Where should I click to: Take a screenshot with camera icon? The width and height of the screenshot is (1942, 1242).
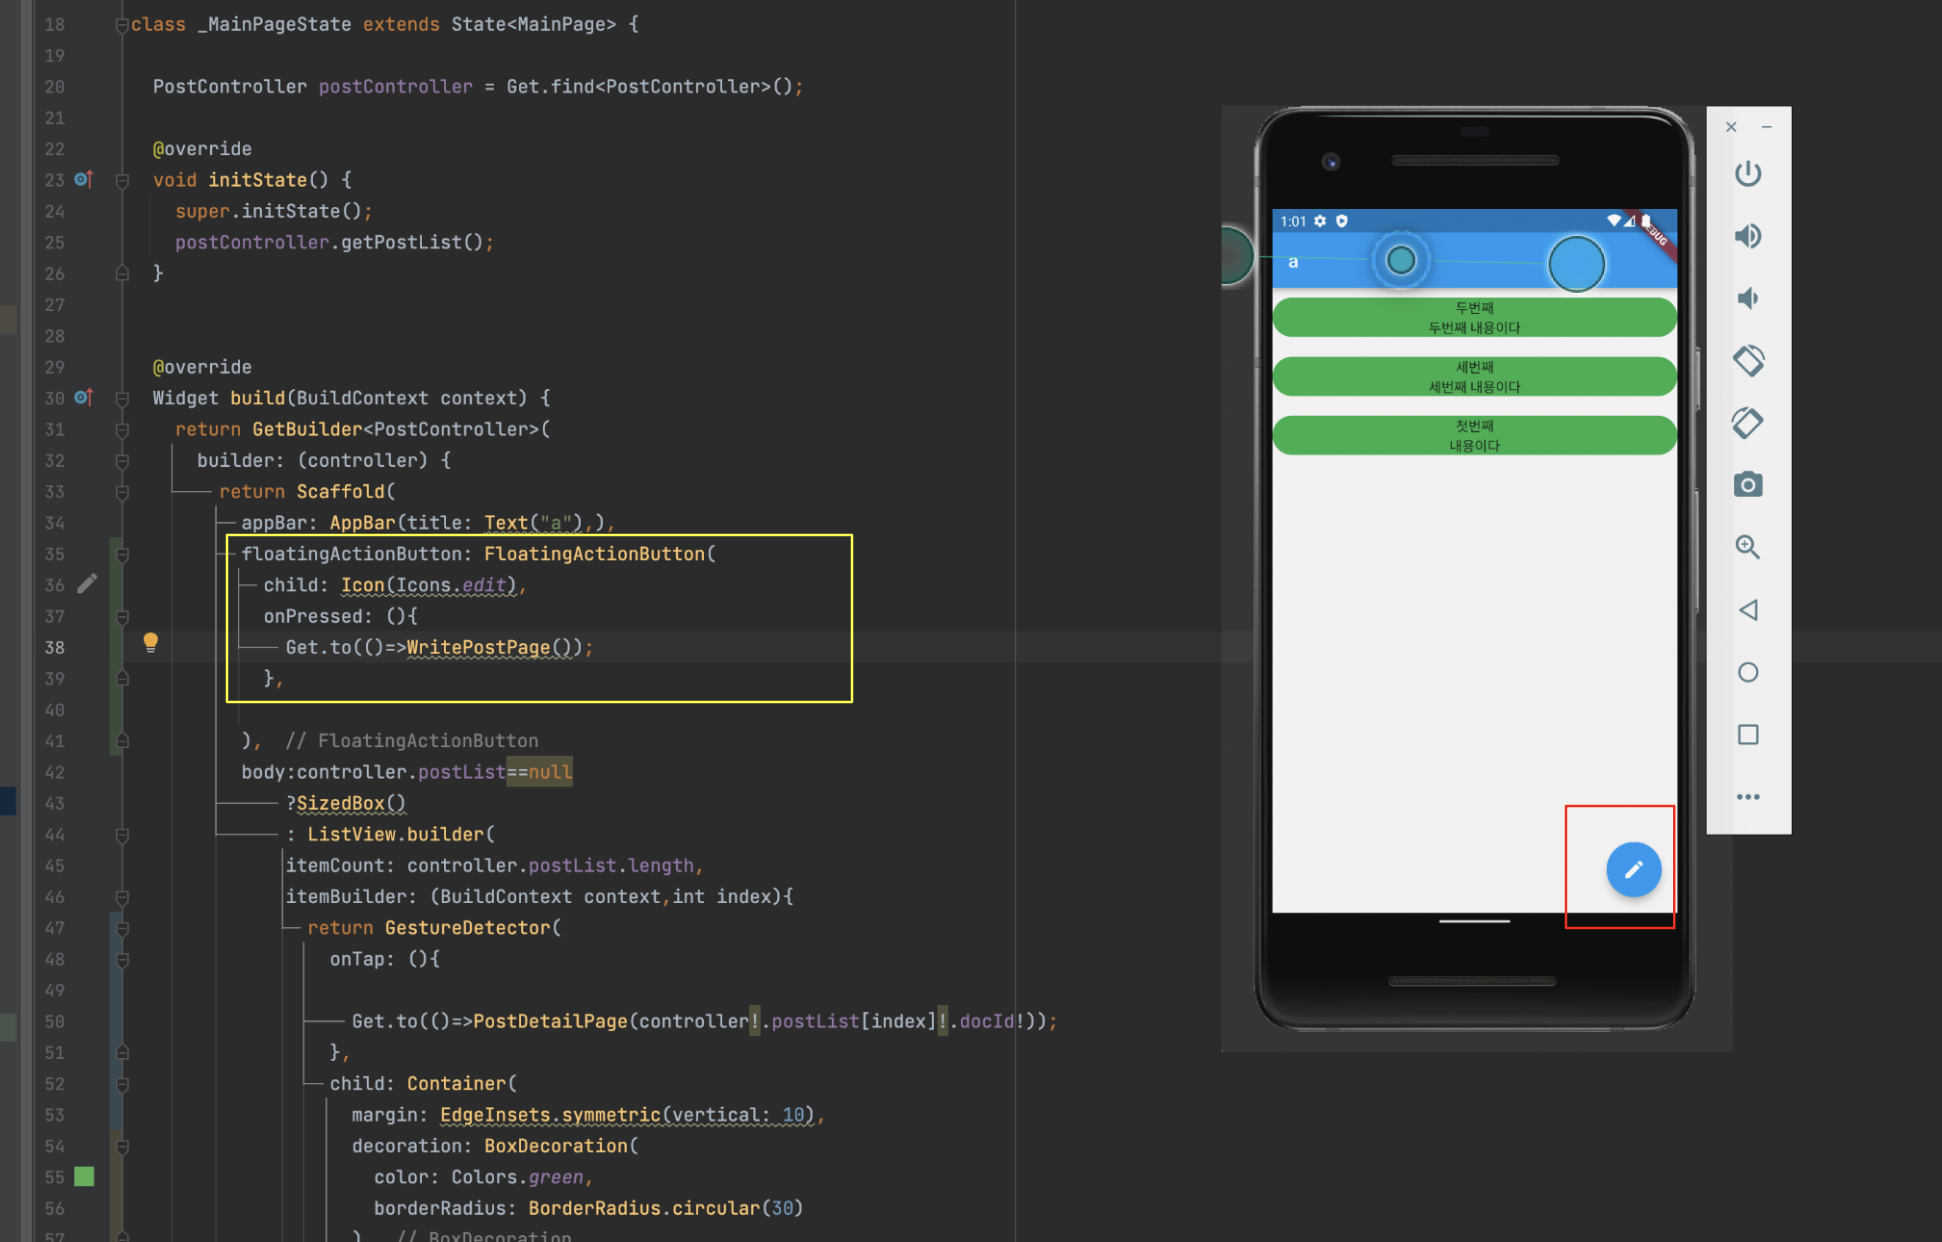[x=1747, y=485]
